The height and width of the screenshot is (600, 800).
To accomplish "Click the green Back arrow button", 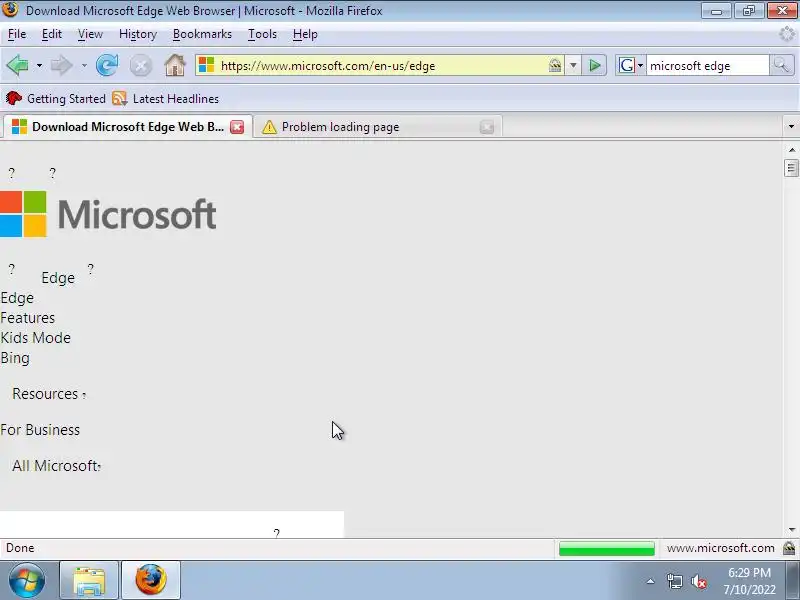I will tap(18, 65).
